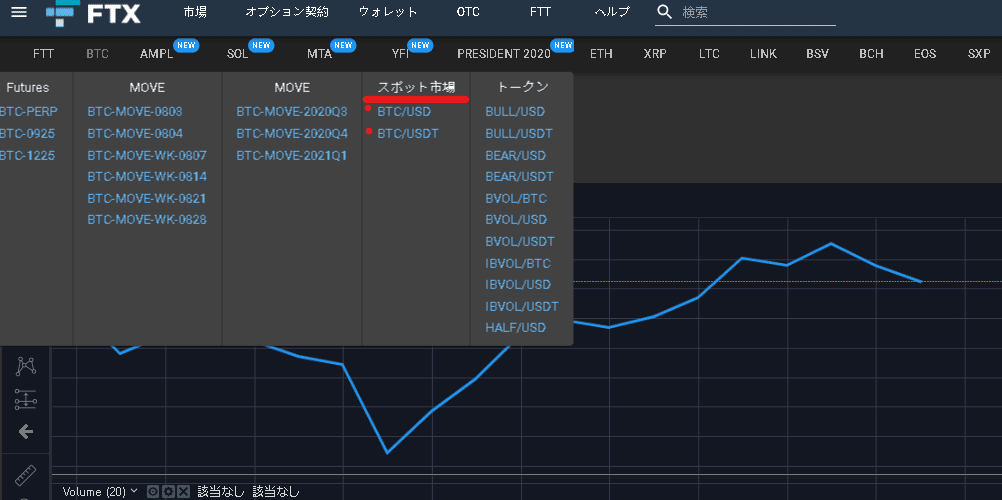
Task: Open the ウォレット menu
Action: [388, 12]
